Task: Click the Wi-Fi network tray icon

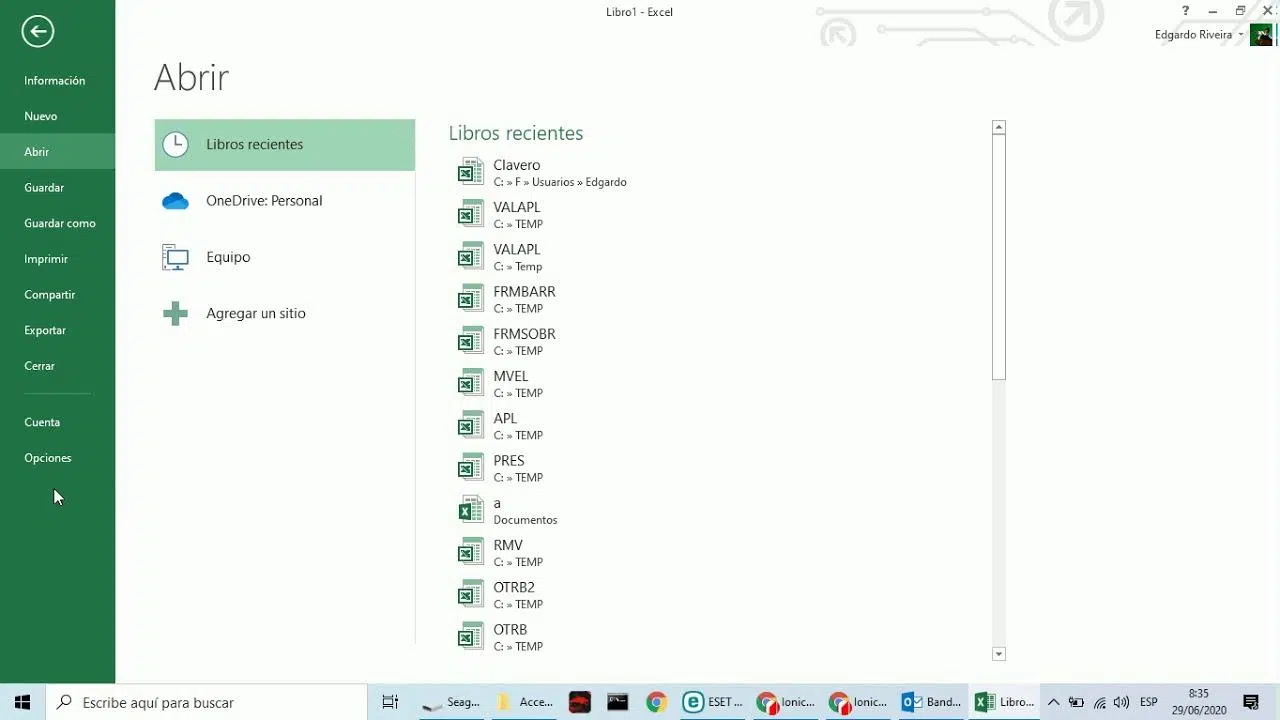Action: 1100,702
